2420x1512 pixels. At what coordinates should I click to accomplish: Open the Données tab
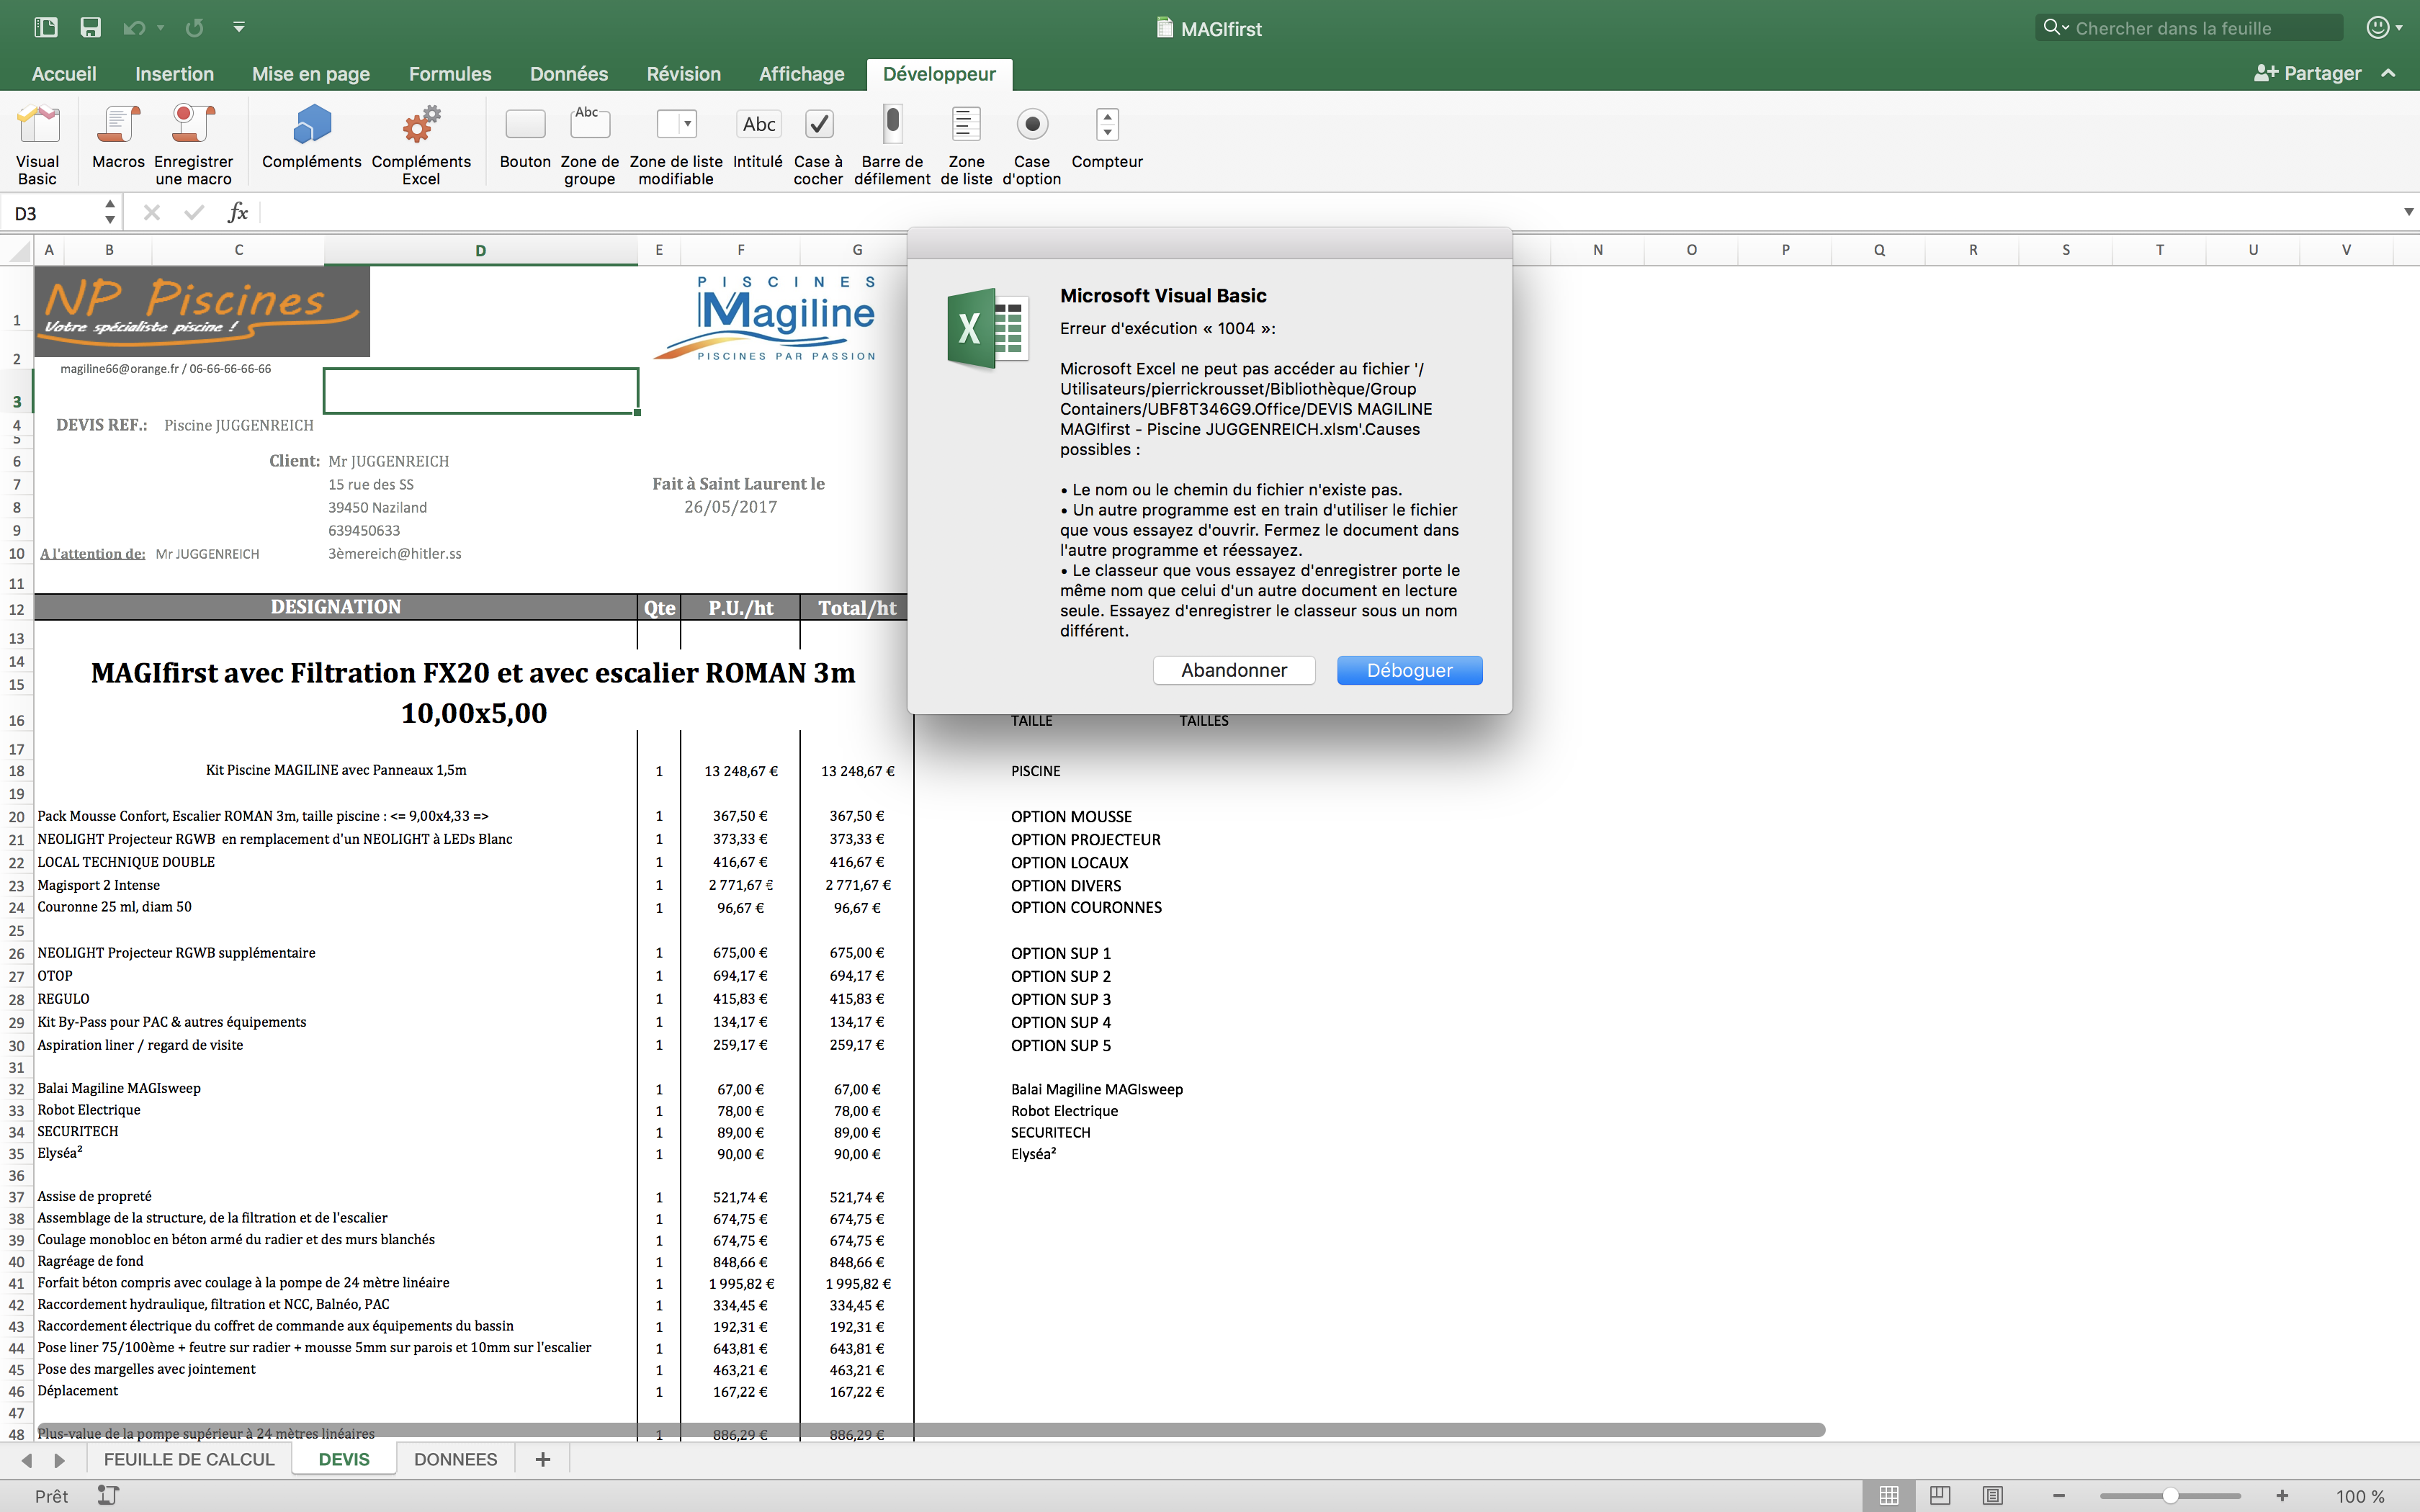(x=569, y=74)
